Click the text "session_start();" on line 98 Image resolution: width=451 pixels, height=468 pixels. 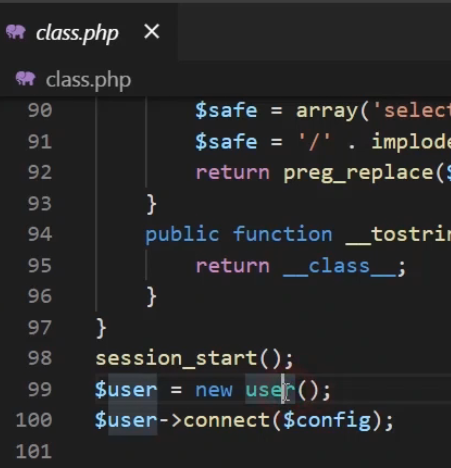pos(194,358)
